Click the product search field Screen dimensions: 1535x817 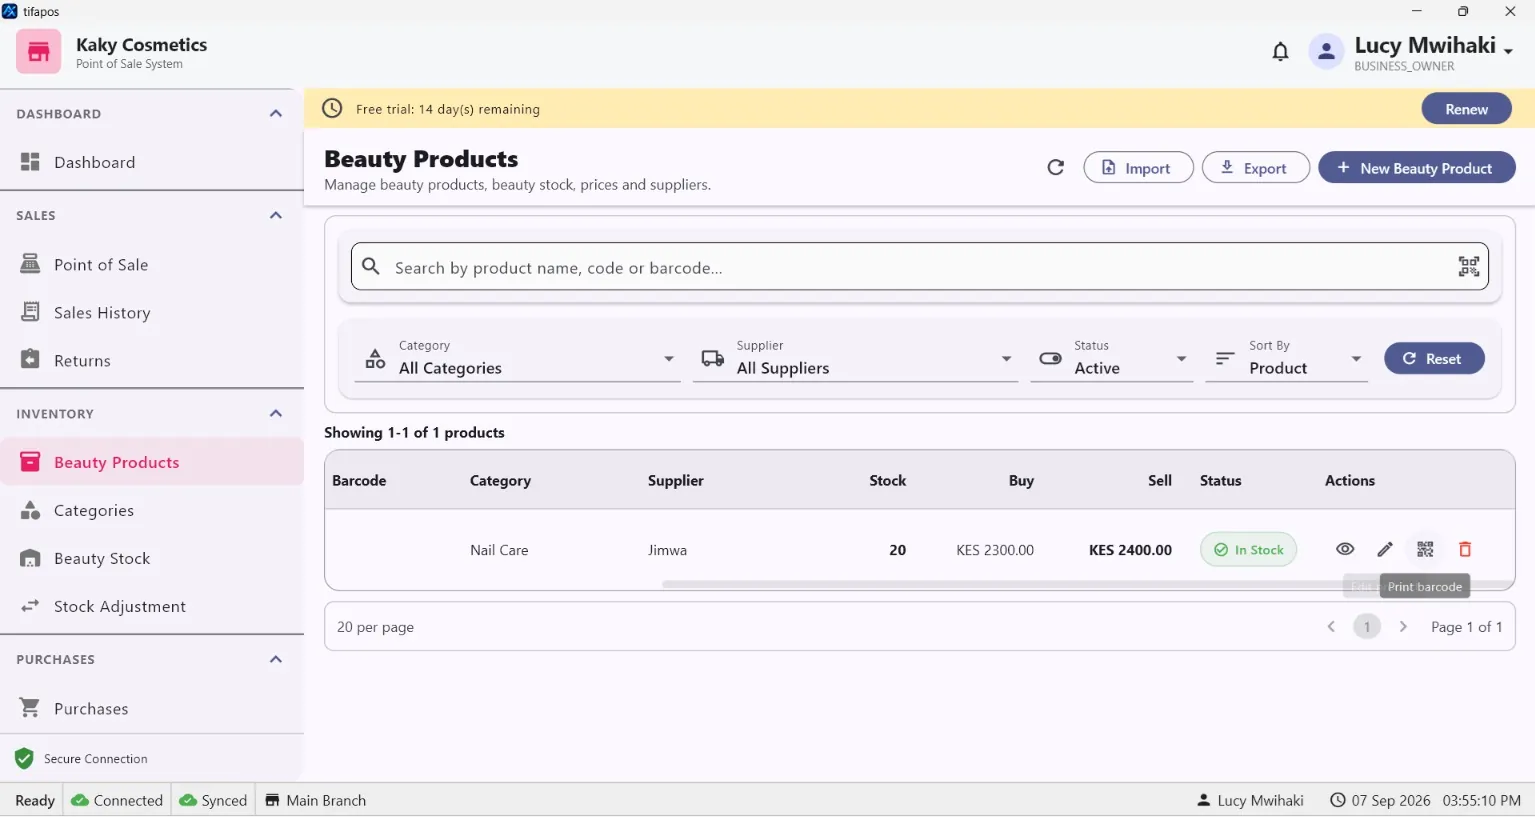coord(919,267)
